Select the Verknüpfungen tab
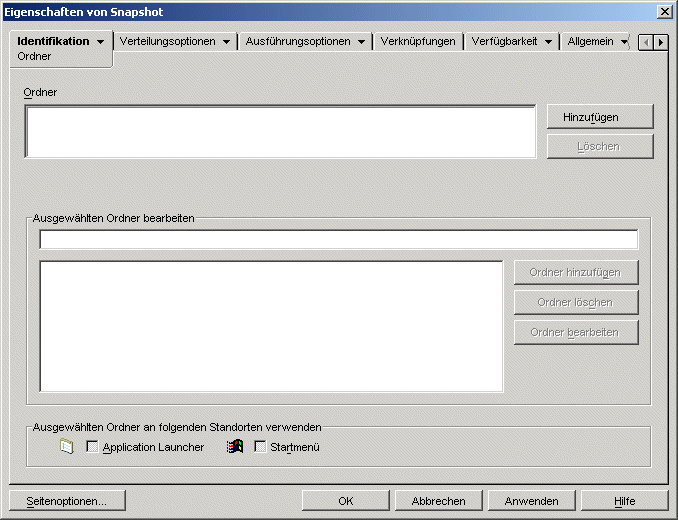The height and width of the screenshot is (520, 678). (418, 41)
